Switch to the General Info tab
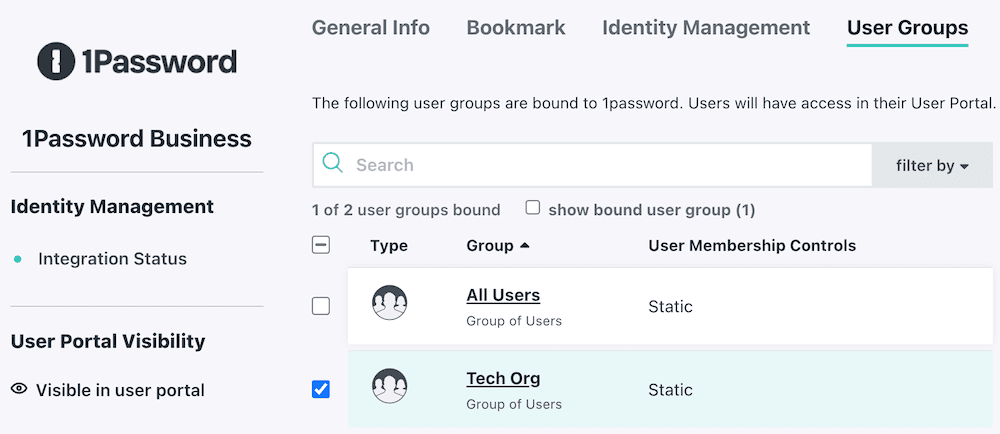 371,27
